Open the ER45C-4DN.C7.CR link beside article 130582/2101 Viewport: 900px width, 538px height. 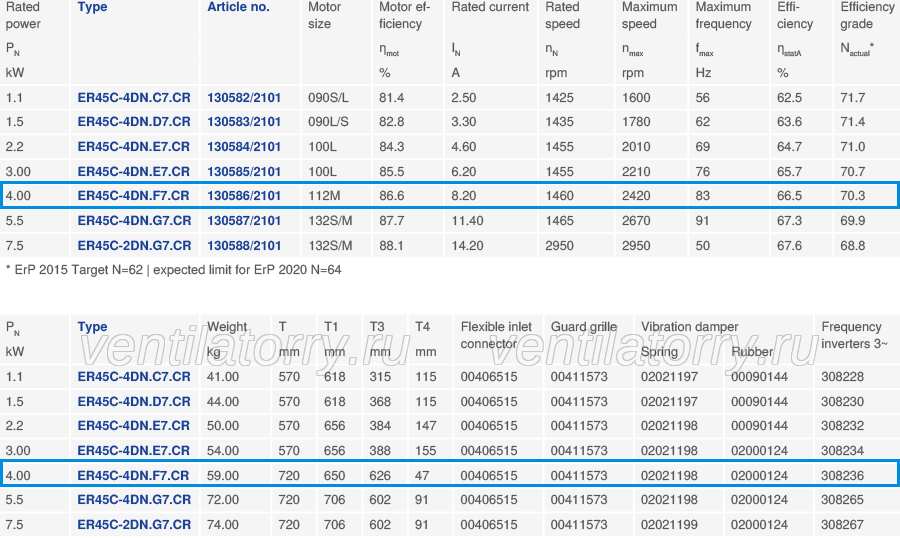tap(134, 98)
